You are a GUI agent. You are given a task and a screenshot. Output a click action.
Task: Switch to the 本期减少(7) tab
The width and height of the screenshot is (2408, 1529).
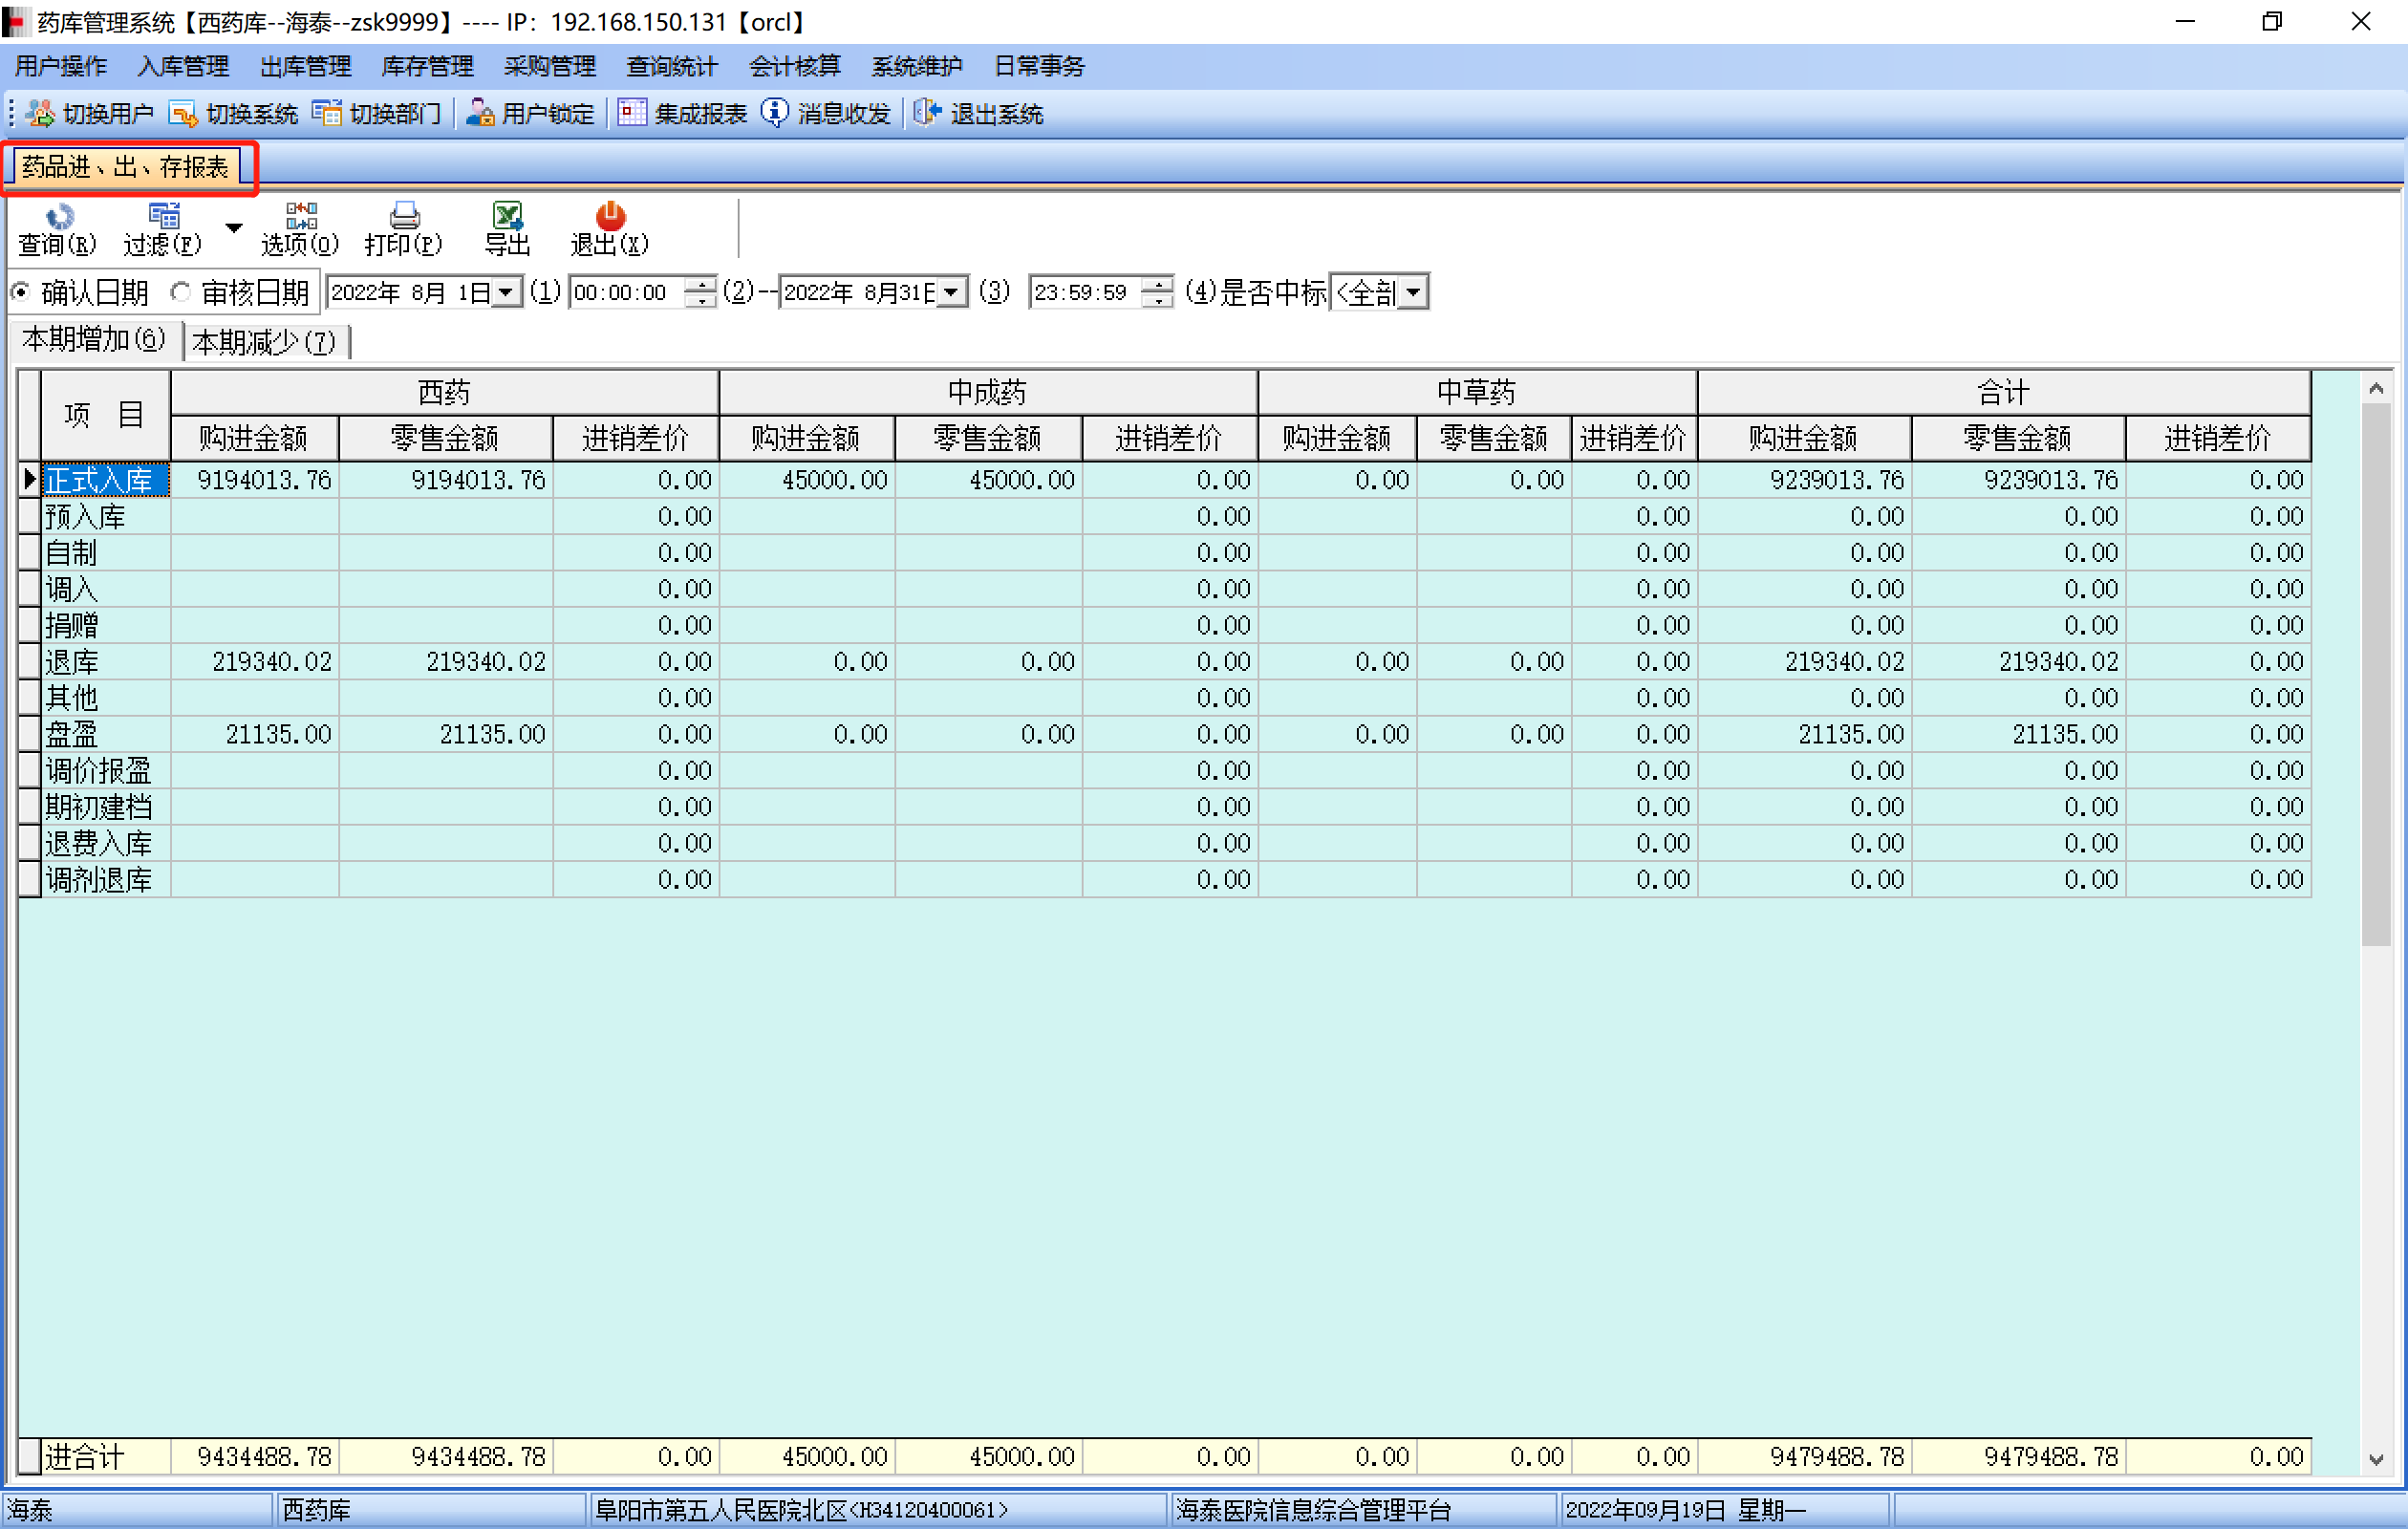tap(264, 342)
